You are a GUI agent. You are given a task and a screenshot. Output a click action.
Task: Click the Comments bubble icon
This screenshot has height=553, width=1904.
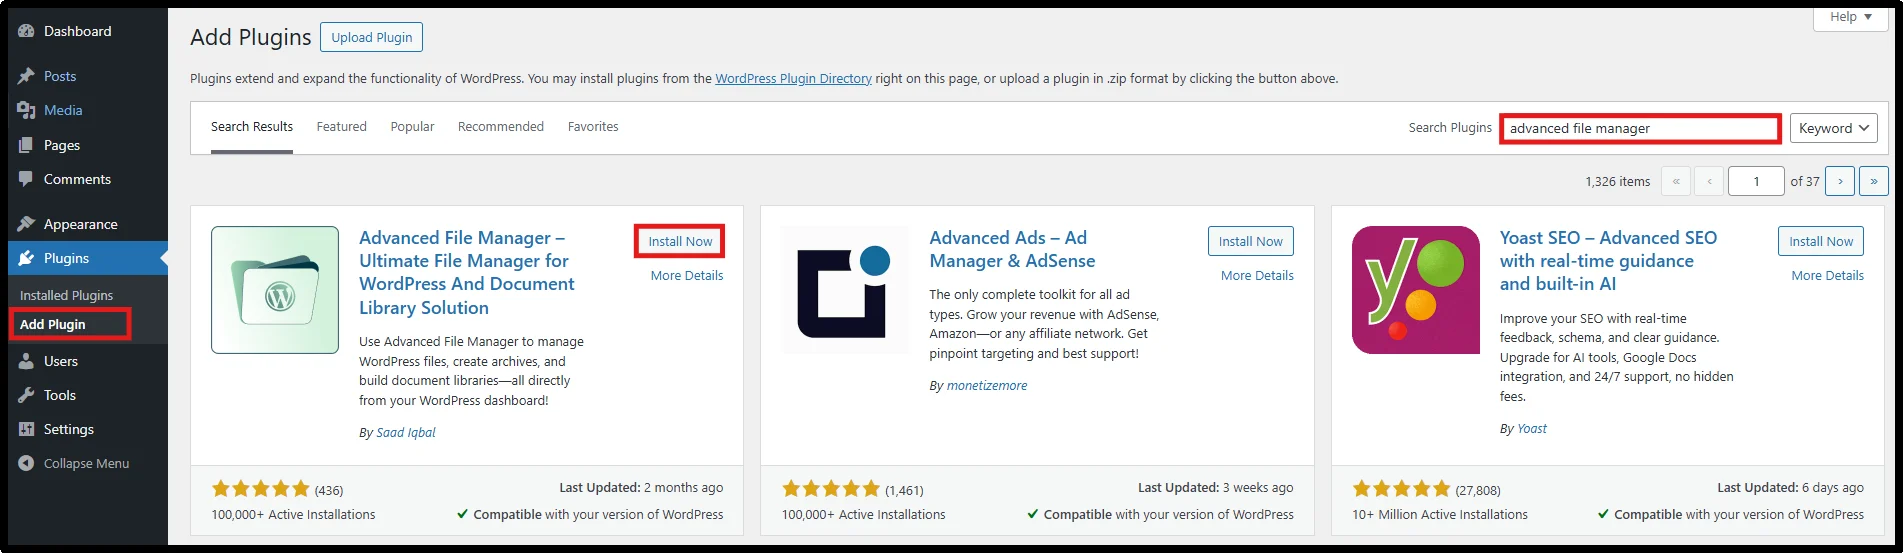[x=27, y=179]
